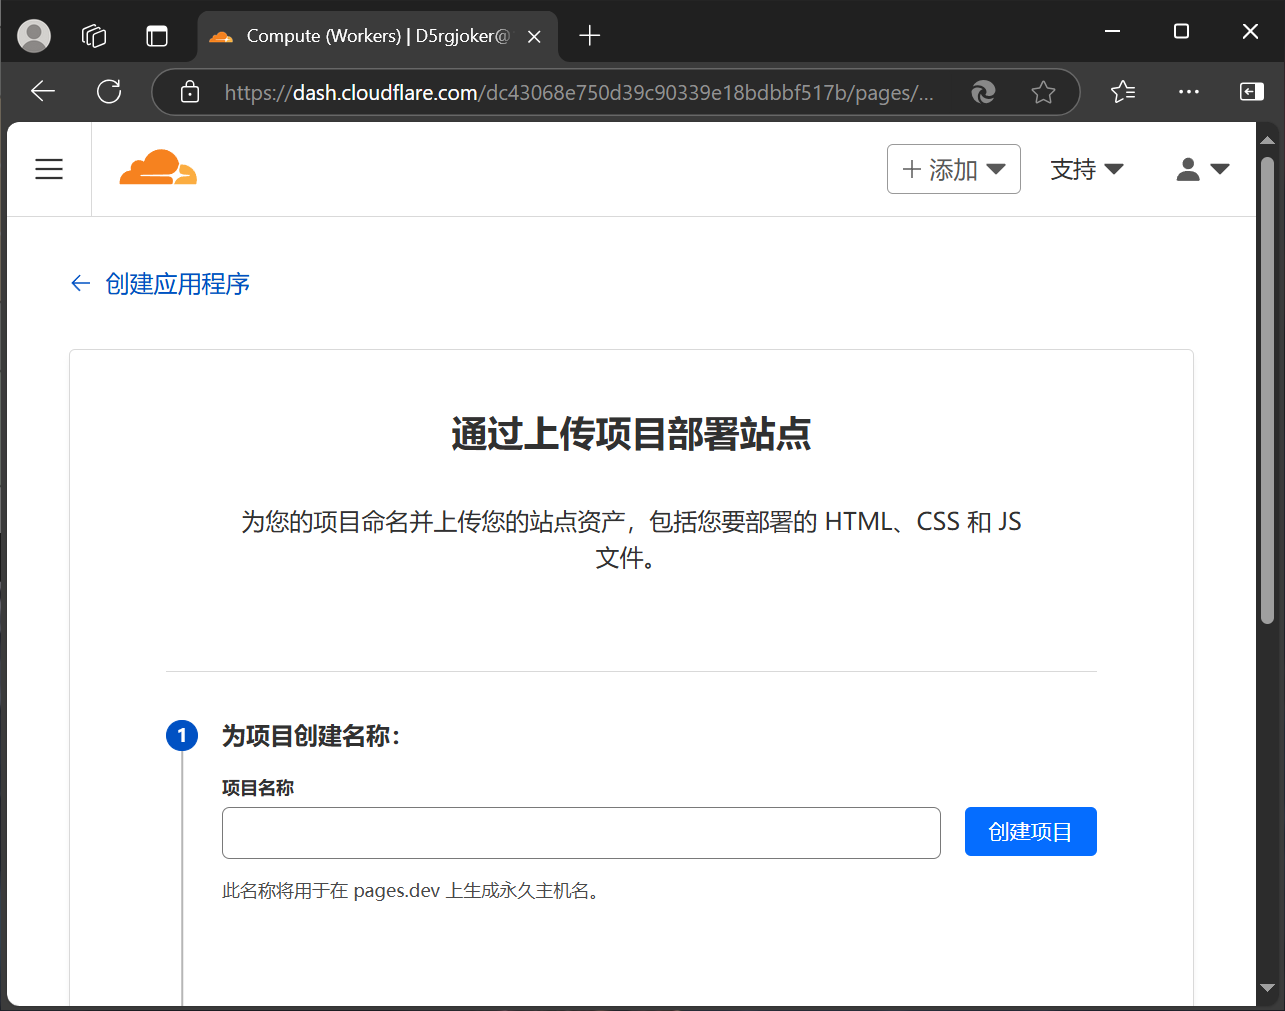Refresh the current page
Screen dimensions: 1285x1011
point(109,92)
